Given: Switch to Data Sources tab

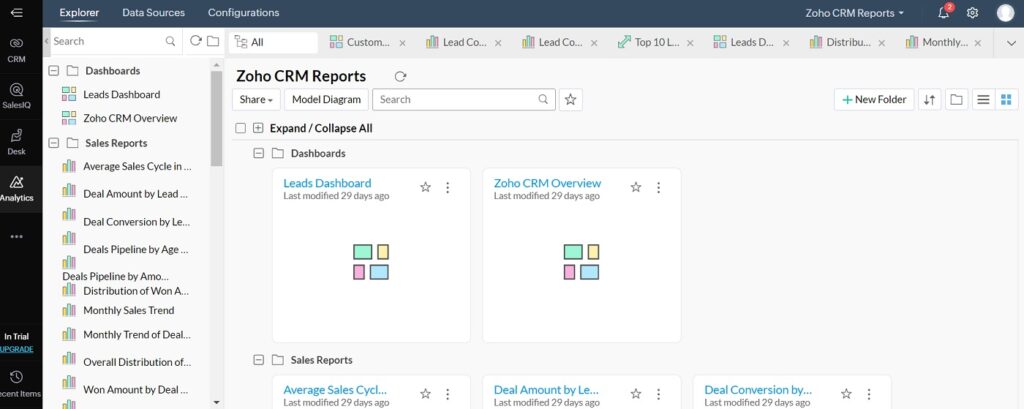Looking at the screenshot, I should (x=153, y=12).
